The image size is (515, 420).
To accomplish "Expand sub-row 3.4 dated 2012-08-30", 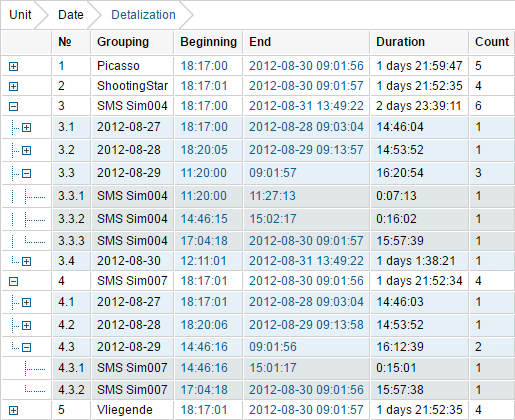I will pyautogui.click(x=27, y=261).
